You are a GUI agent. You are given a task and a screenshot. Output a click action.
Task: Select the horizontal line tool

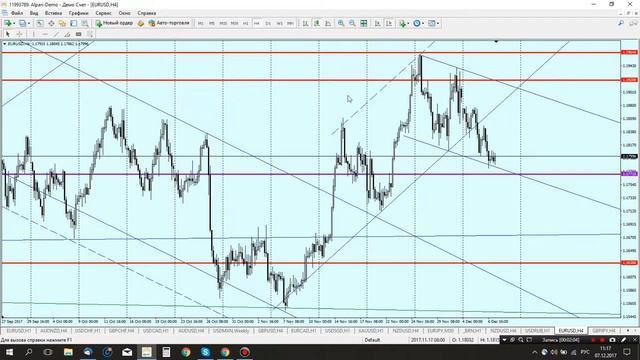point(45,34)
